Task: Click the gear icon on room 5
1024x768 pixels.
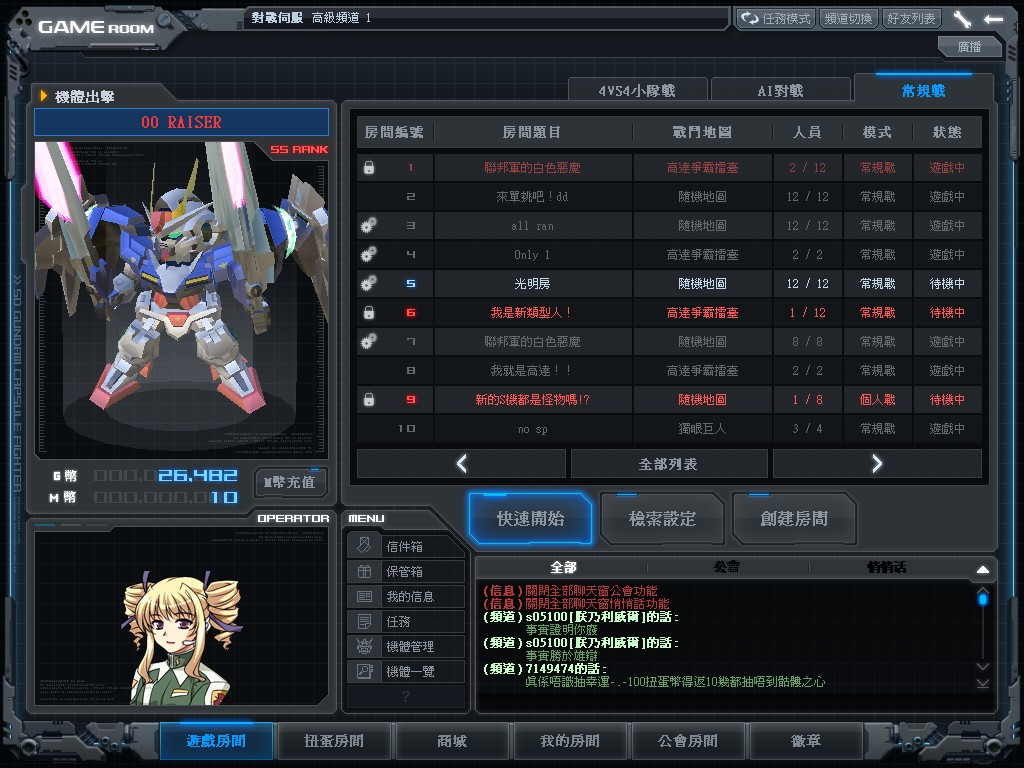Action: click(x=368, y=283)
